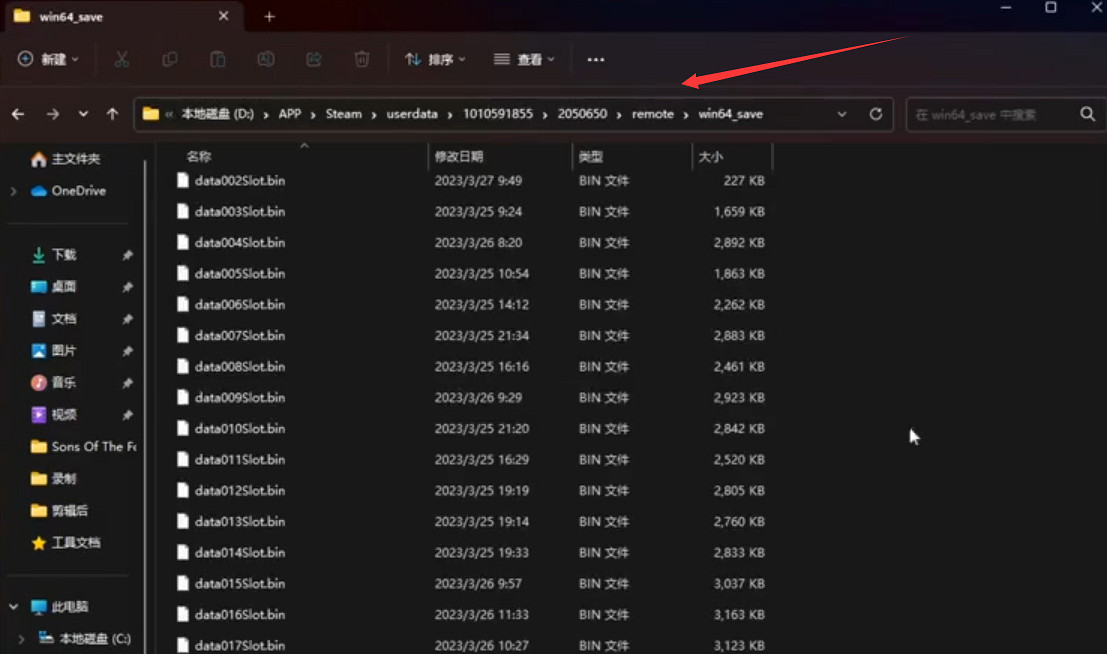
Task: Navigate back with the left arrow
Action: click(18, 114)
